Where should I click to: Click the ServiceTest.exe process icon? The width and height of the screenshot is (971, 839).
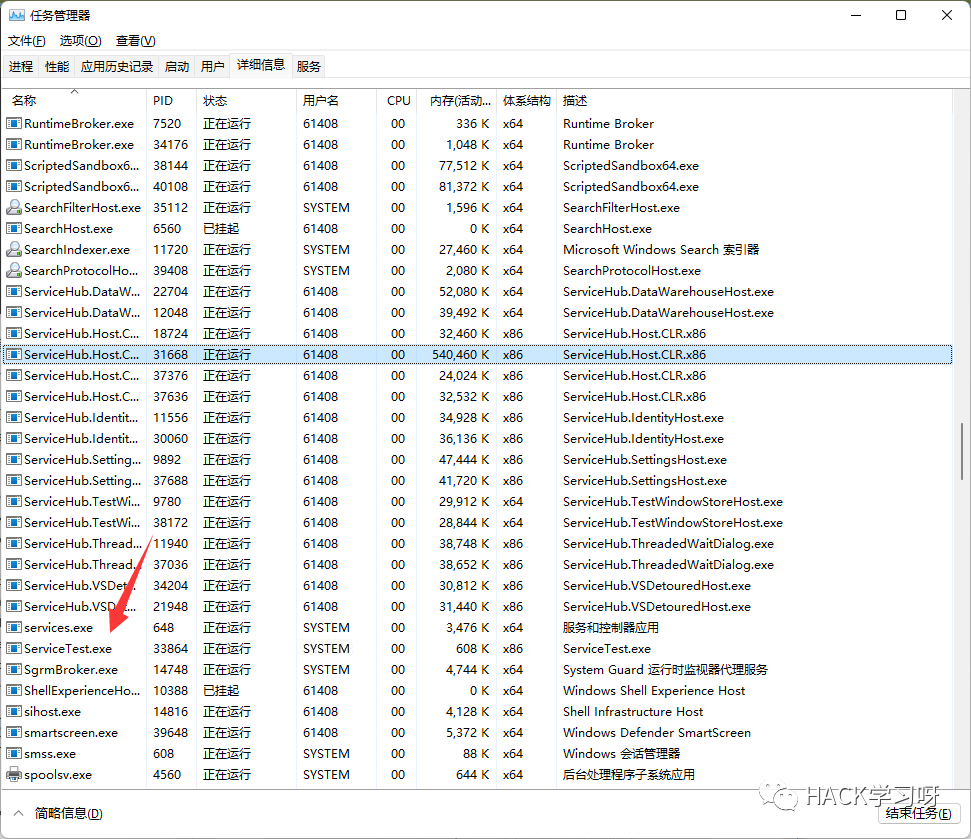(14, 648)
